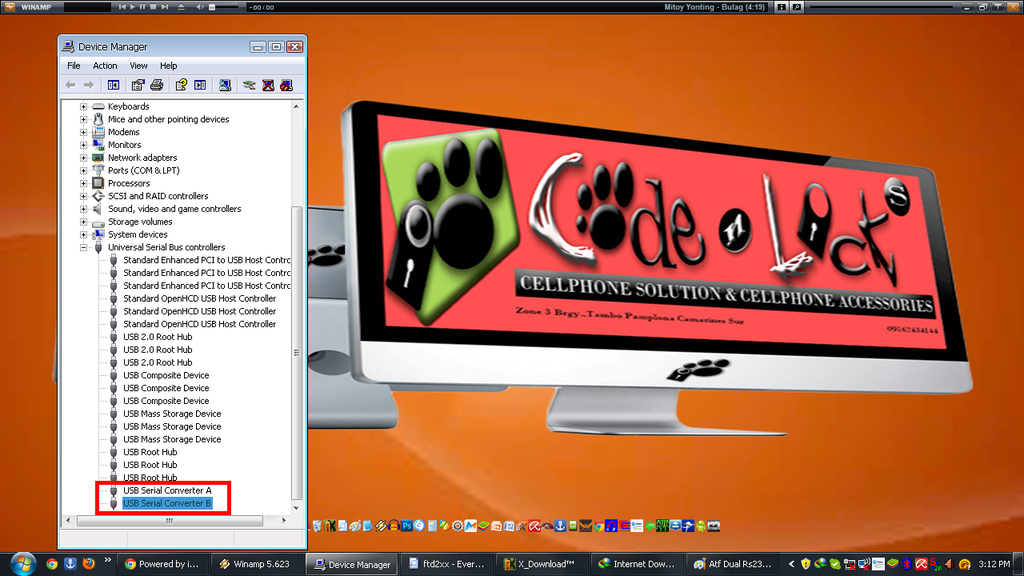
Task: Toggle the console tree pane icon
Action: [x=114, y=85]
